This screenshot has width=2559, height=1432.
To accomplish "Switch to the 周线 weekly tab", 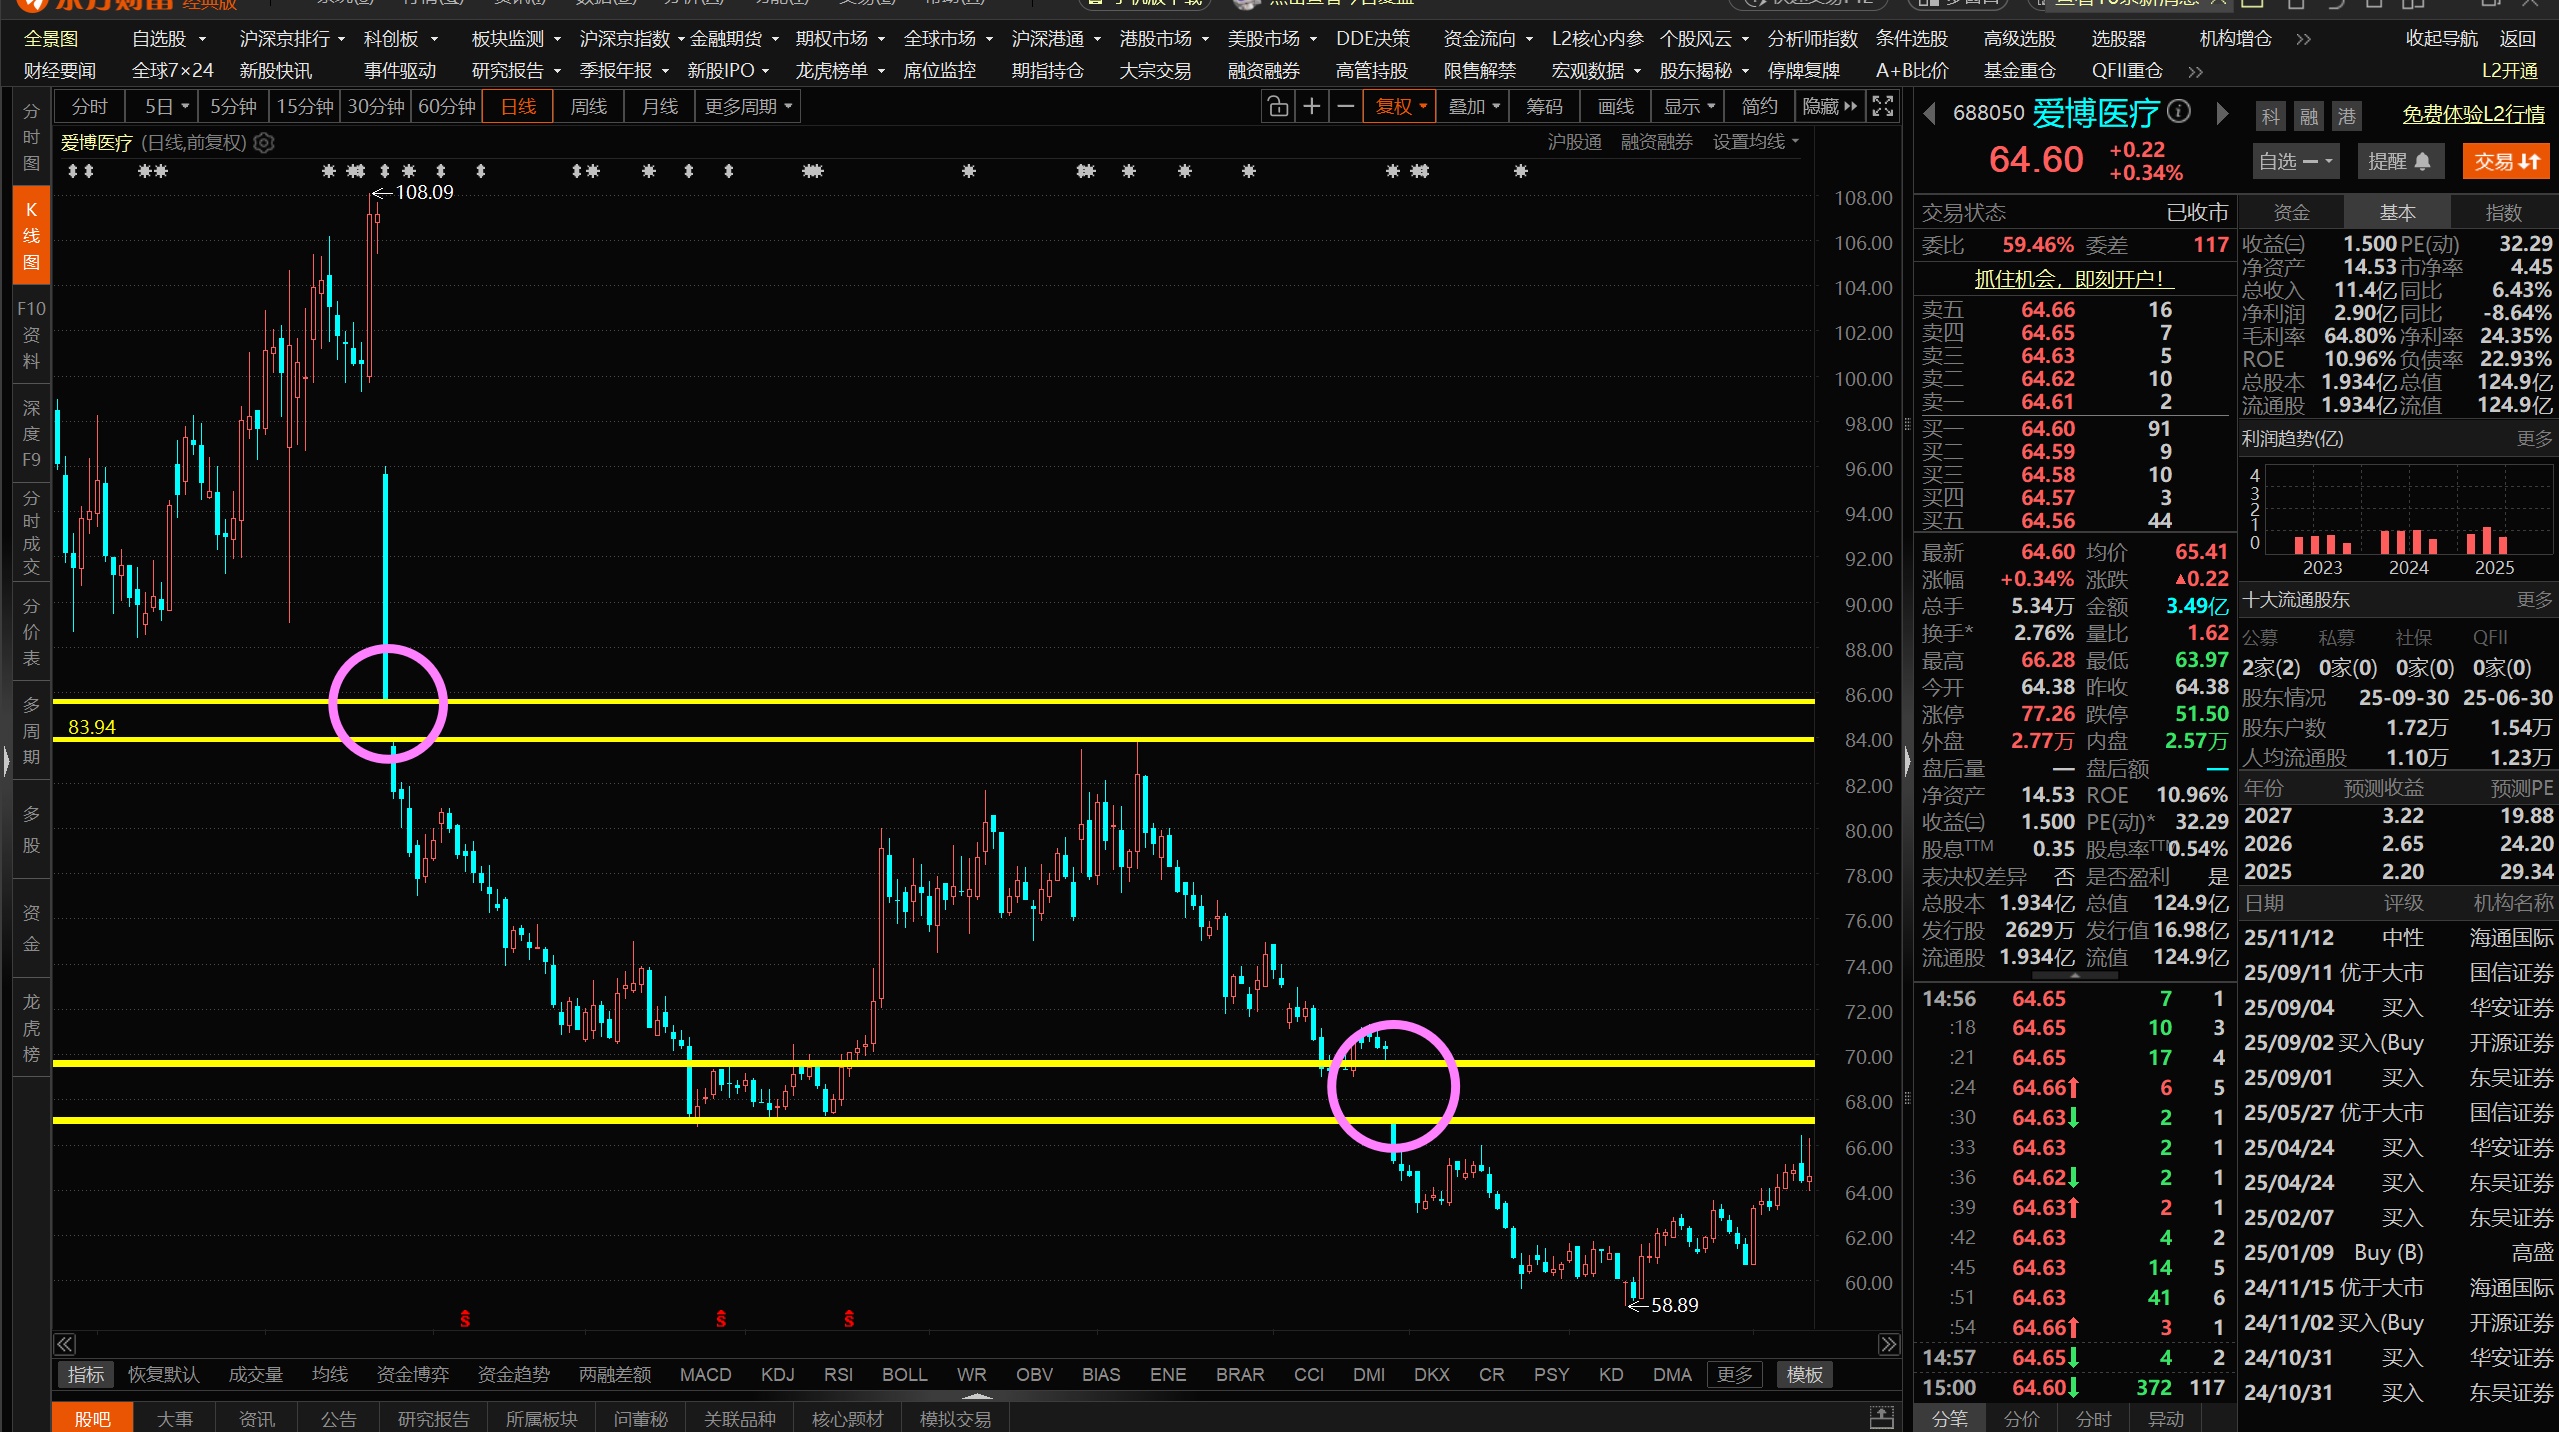I will [x=588, y=107].
